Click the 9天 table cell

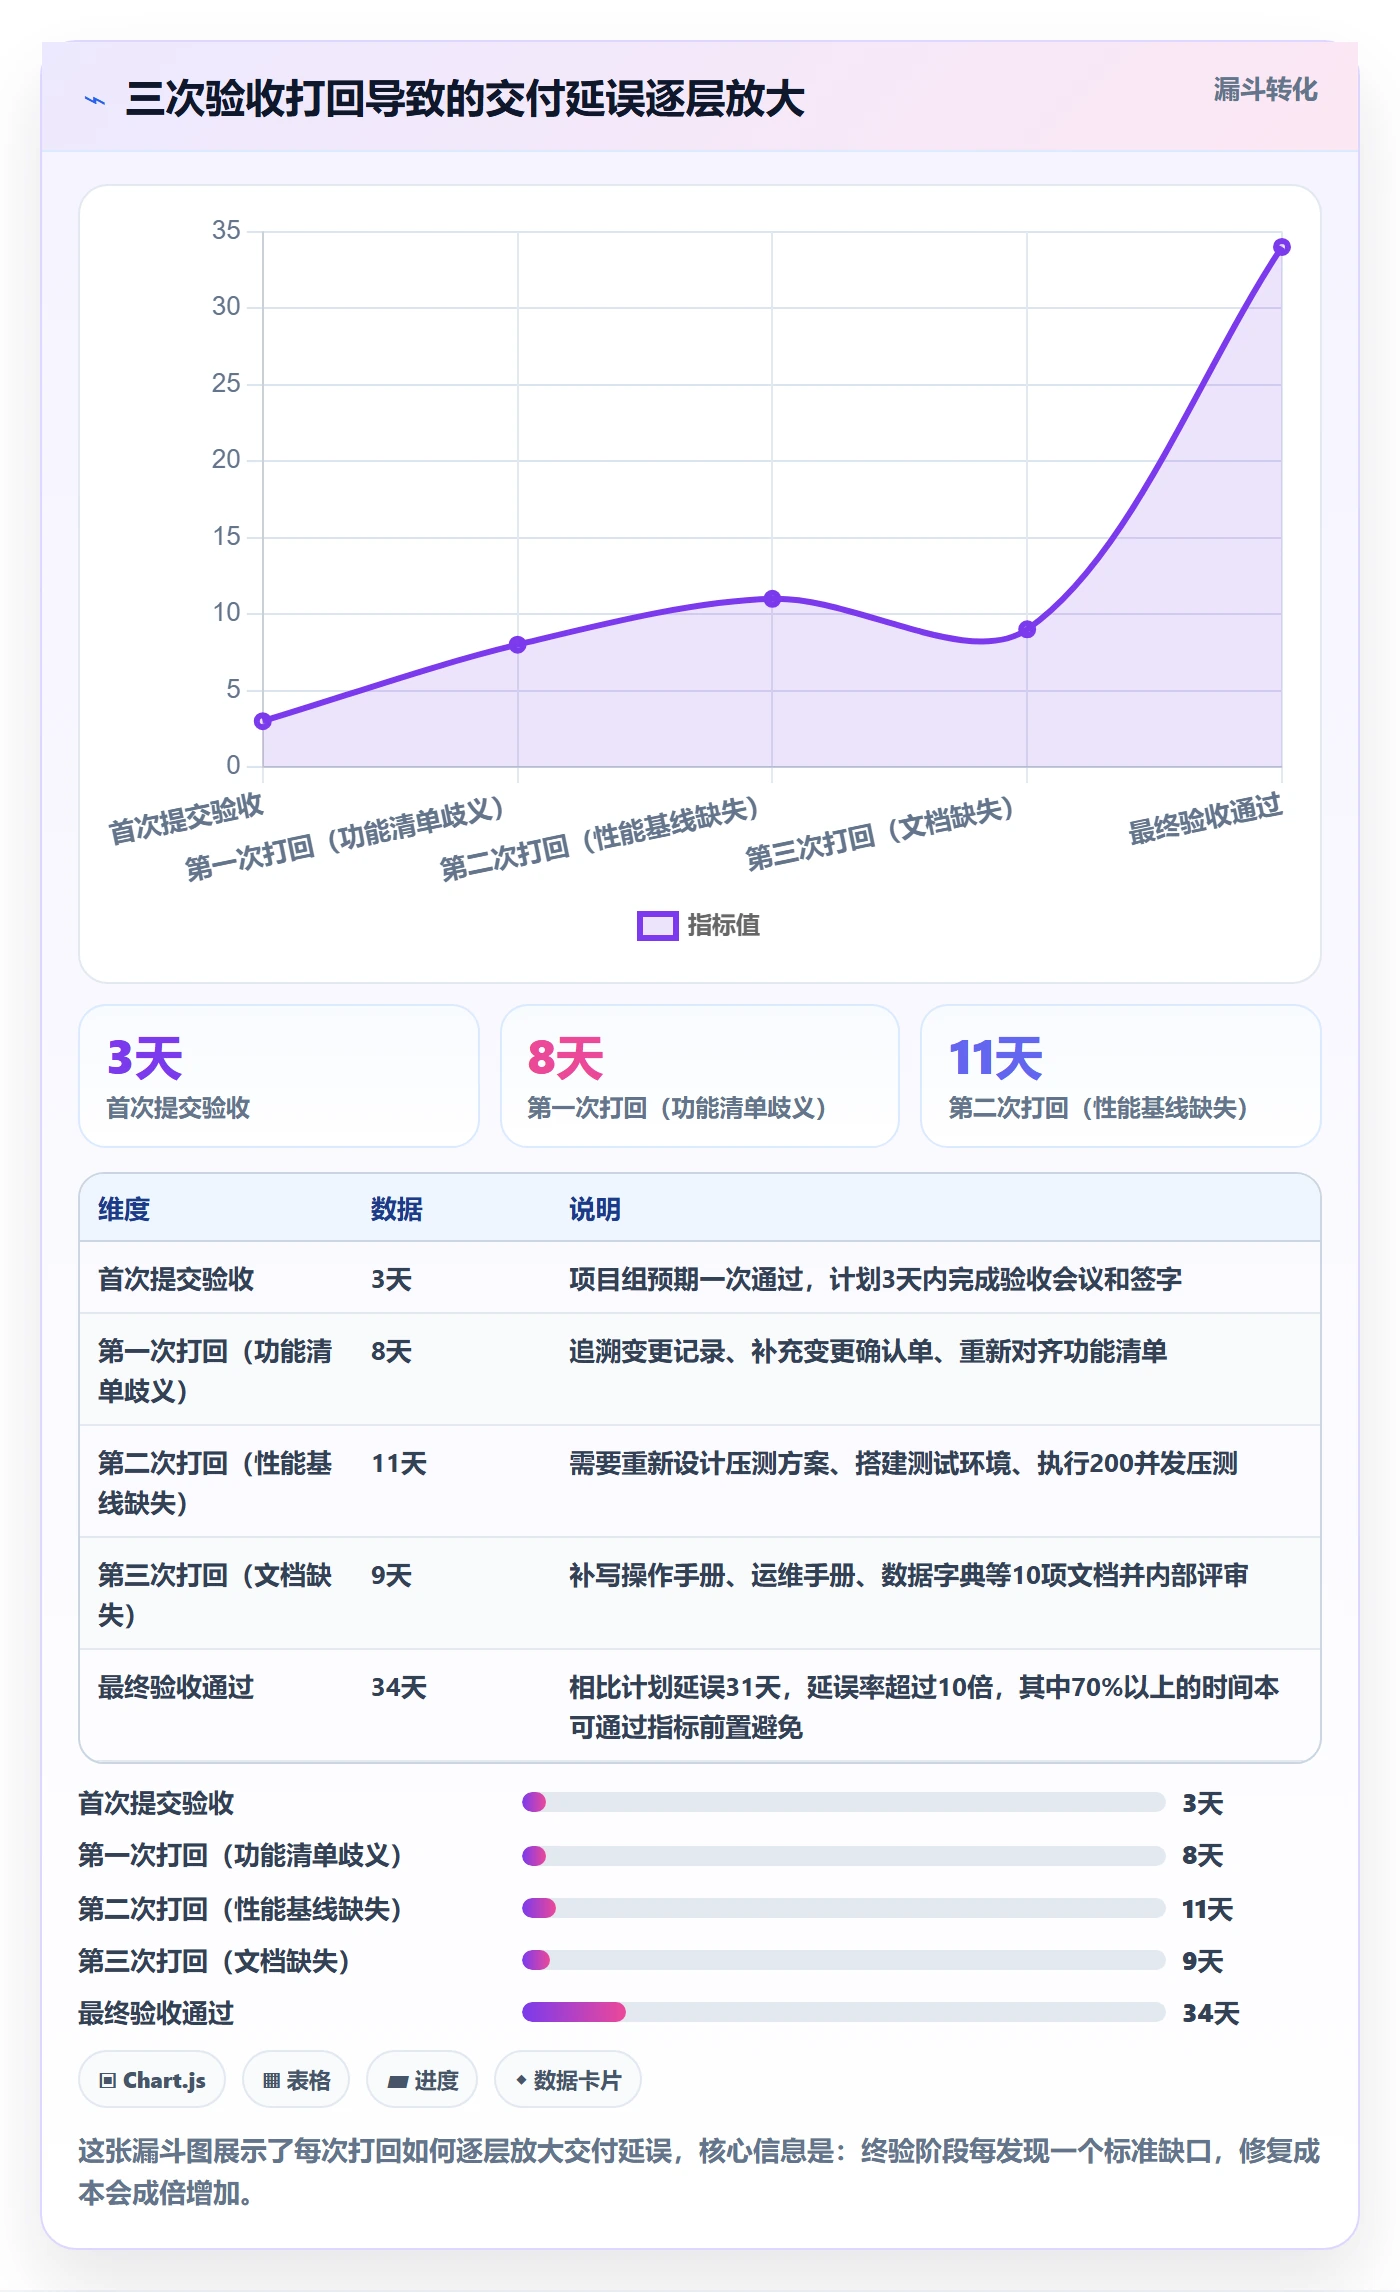click(x=391, y=1575)
